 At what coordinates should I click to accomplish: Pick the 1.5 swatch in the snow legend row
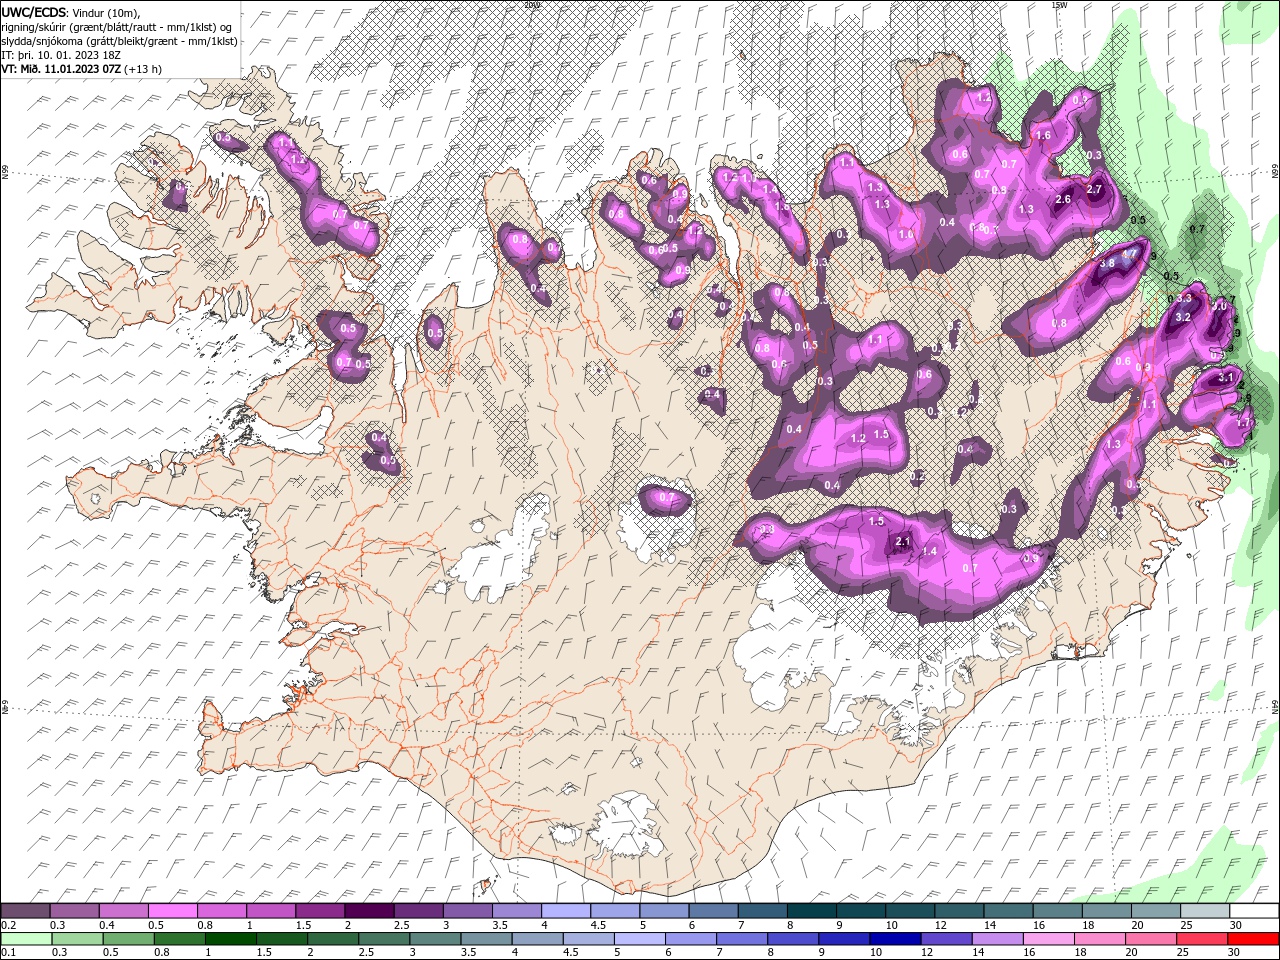(320, 911)
